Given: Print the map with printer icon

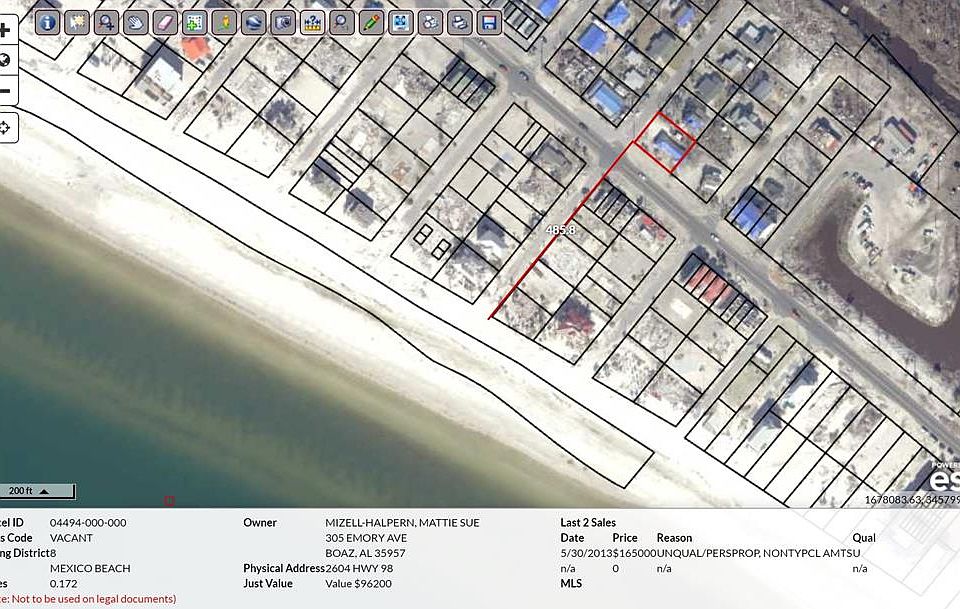Looking at the screenshot, I should pyautogui.click(x=459, y=23).
